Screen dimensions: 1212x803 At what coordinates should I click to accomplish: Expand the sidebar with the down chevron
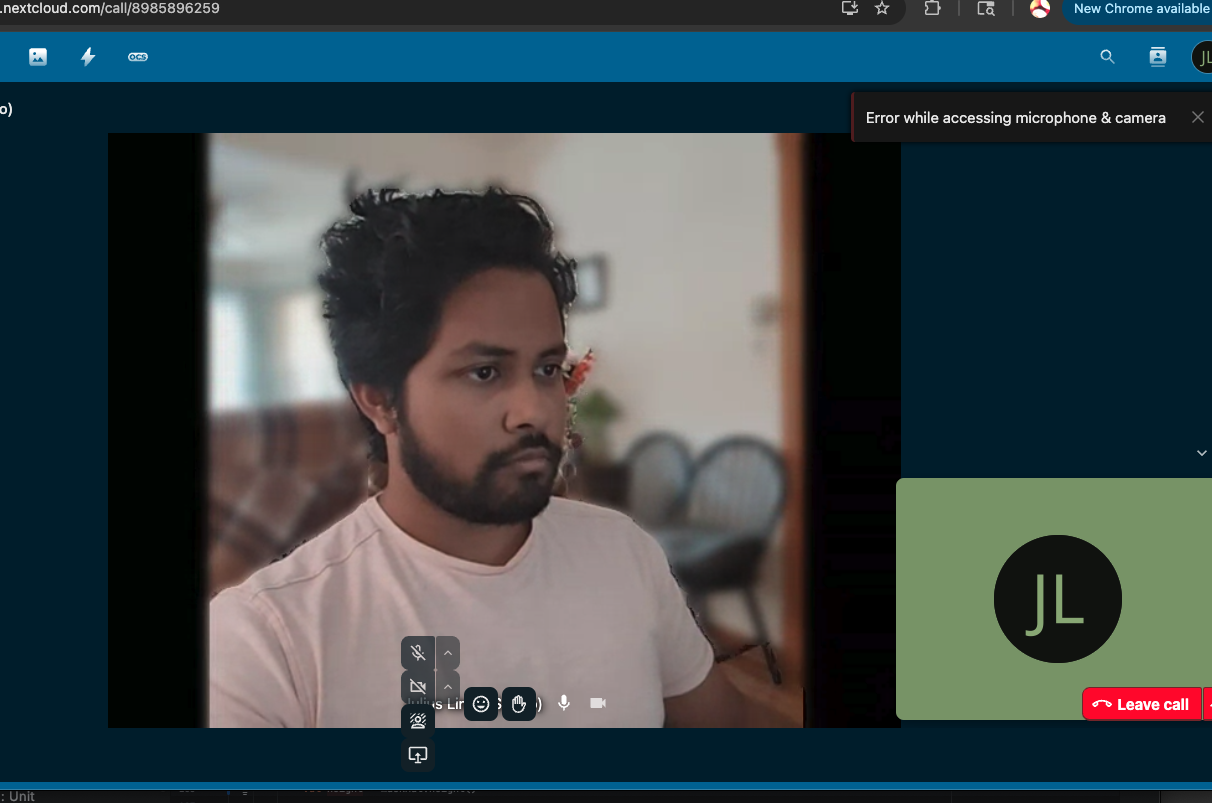(x=1201, y=453)
